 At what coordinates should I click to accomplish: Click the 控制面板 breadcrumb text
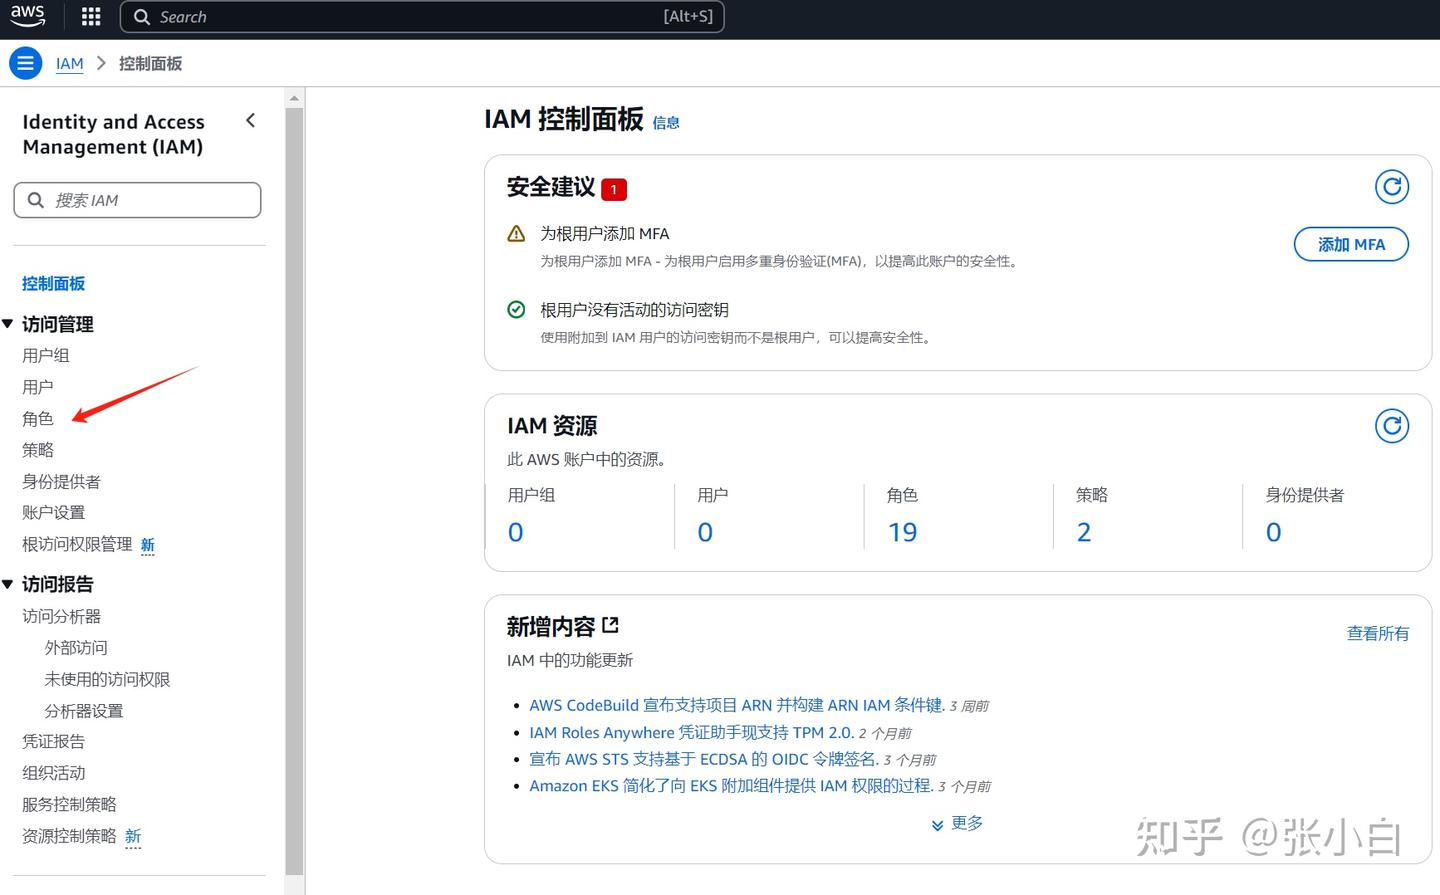pyautogui.click(x=151, y=64)
